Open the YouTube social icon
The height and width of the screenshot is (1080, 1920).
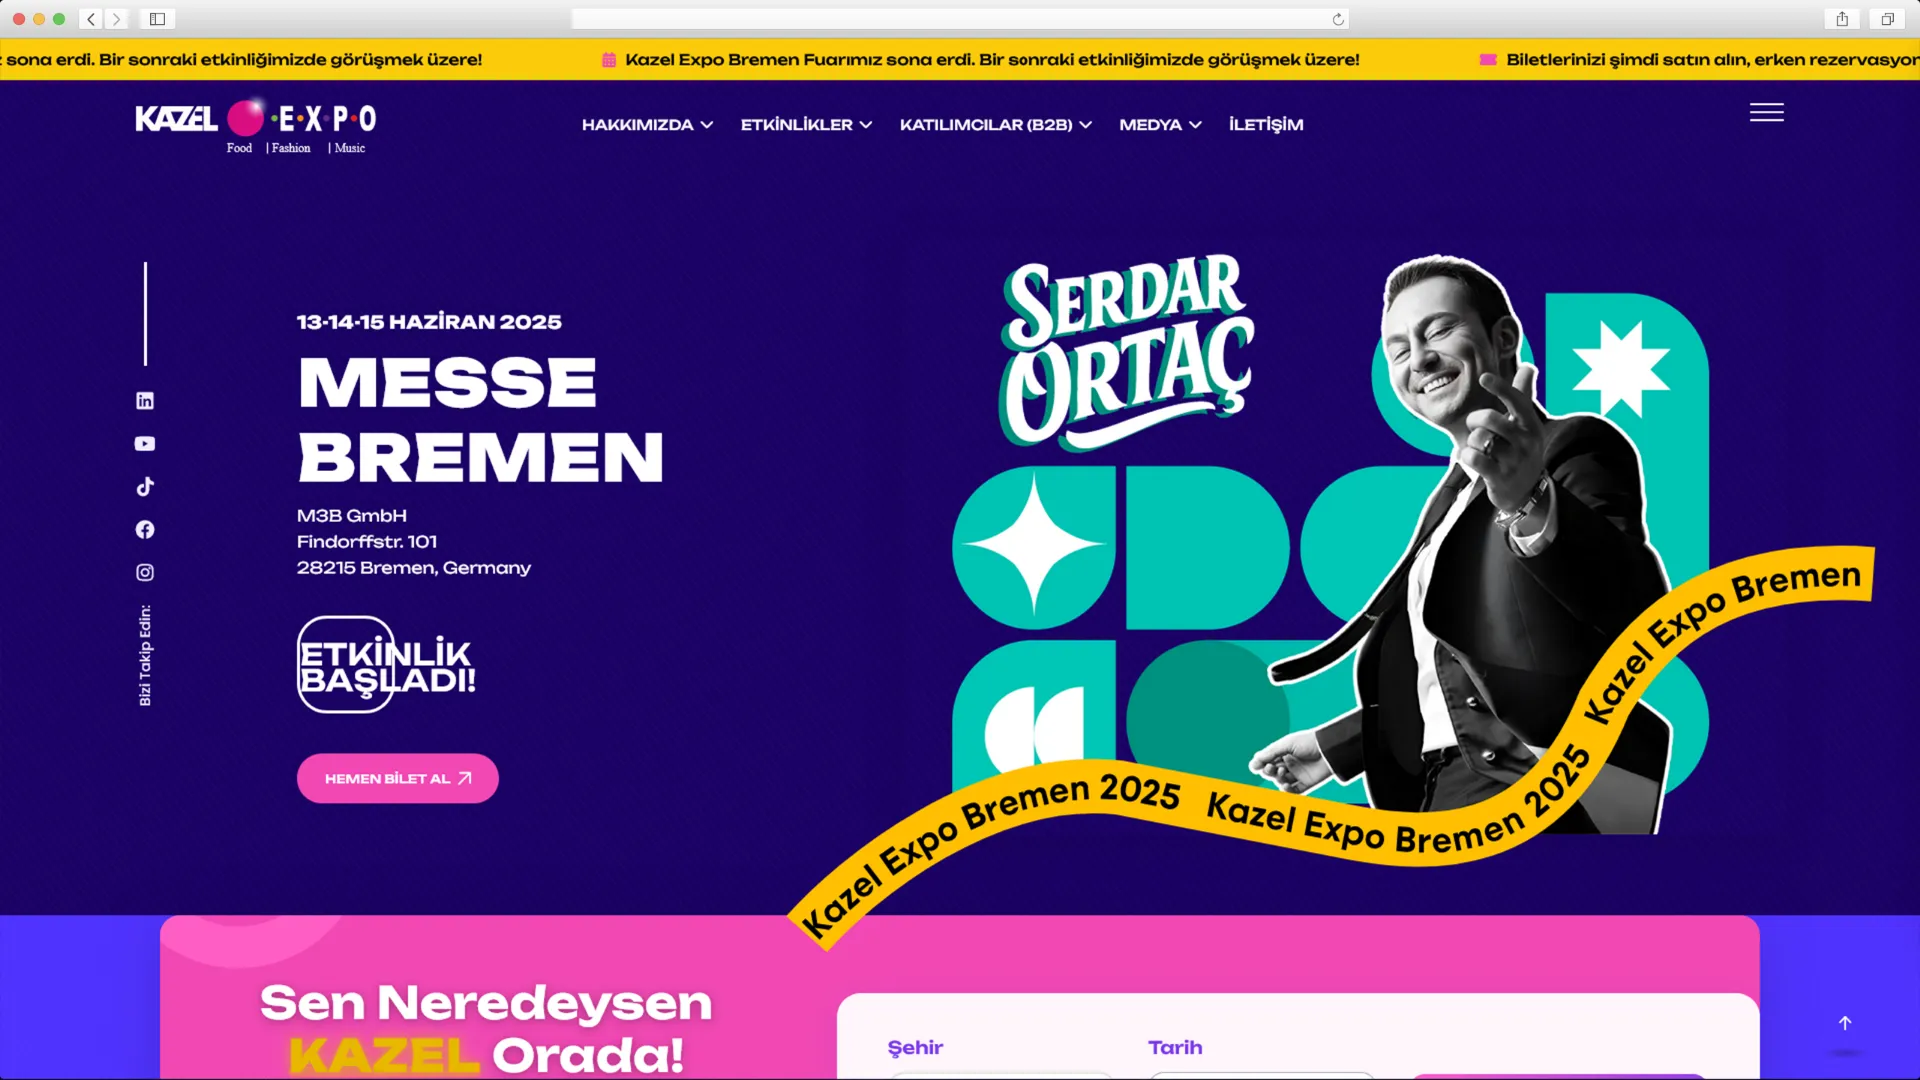145,444
